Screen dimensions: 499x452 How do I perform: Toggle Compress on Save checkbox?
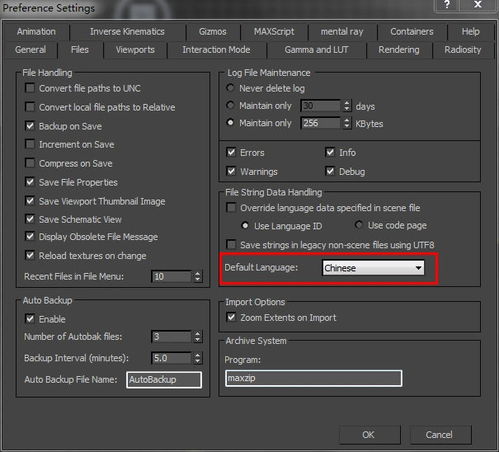[x=30, y=163]
